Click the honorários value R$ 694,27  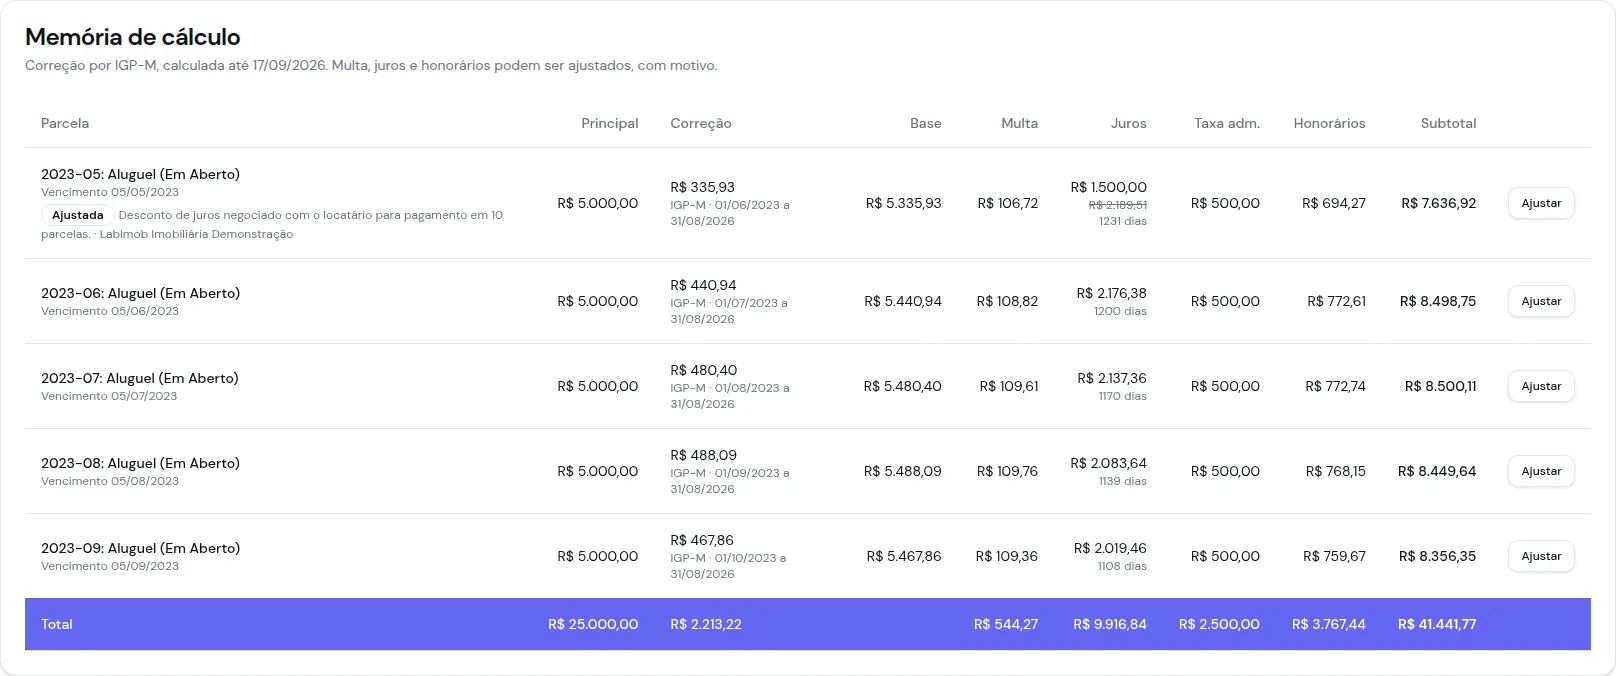1334,203
